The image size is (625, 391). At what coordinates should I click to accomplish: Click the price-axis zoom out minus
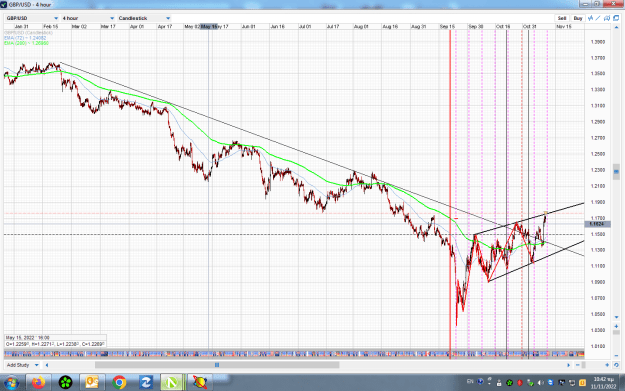tap(616, 355)
